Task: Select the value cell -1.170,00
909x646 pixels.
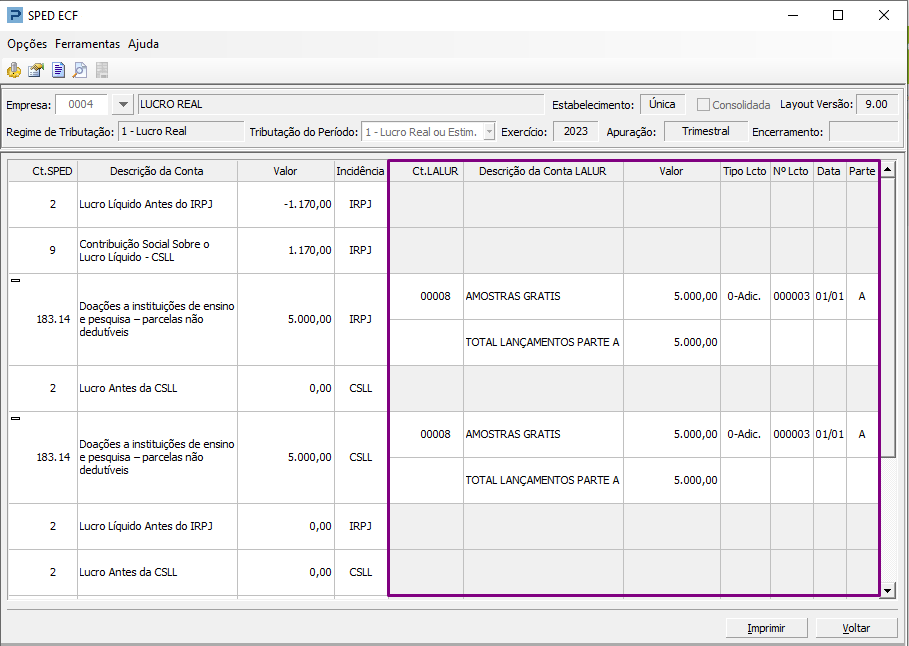Action: 286,204
